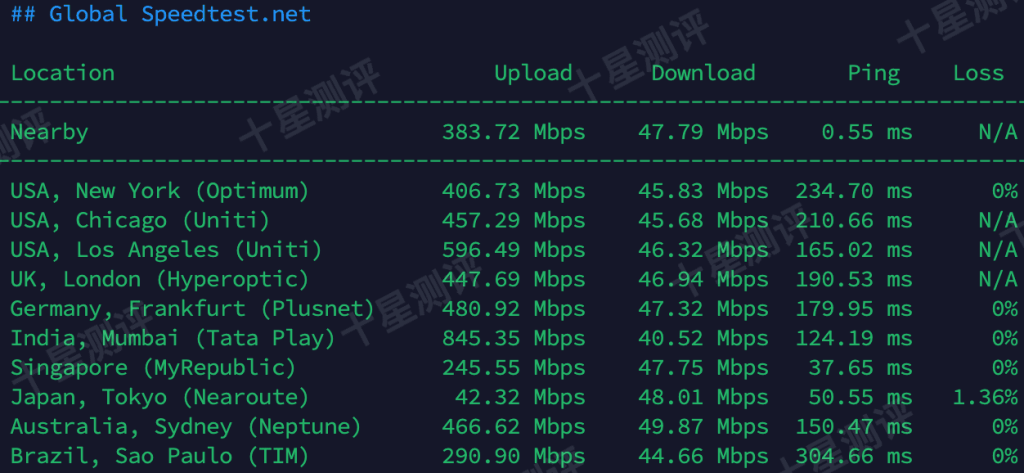Click the 1.36% loss value for Tokyo
The height and width of the screenshot is (473, 1024).
[984, 397]
